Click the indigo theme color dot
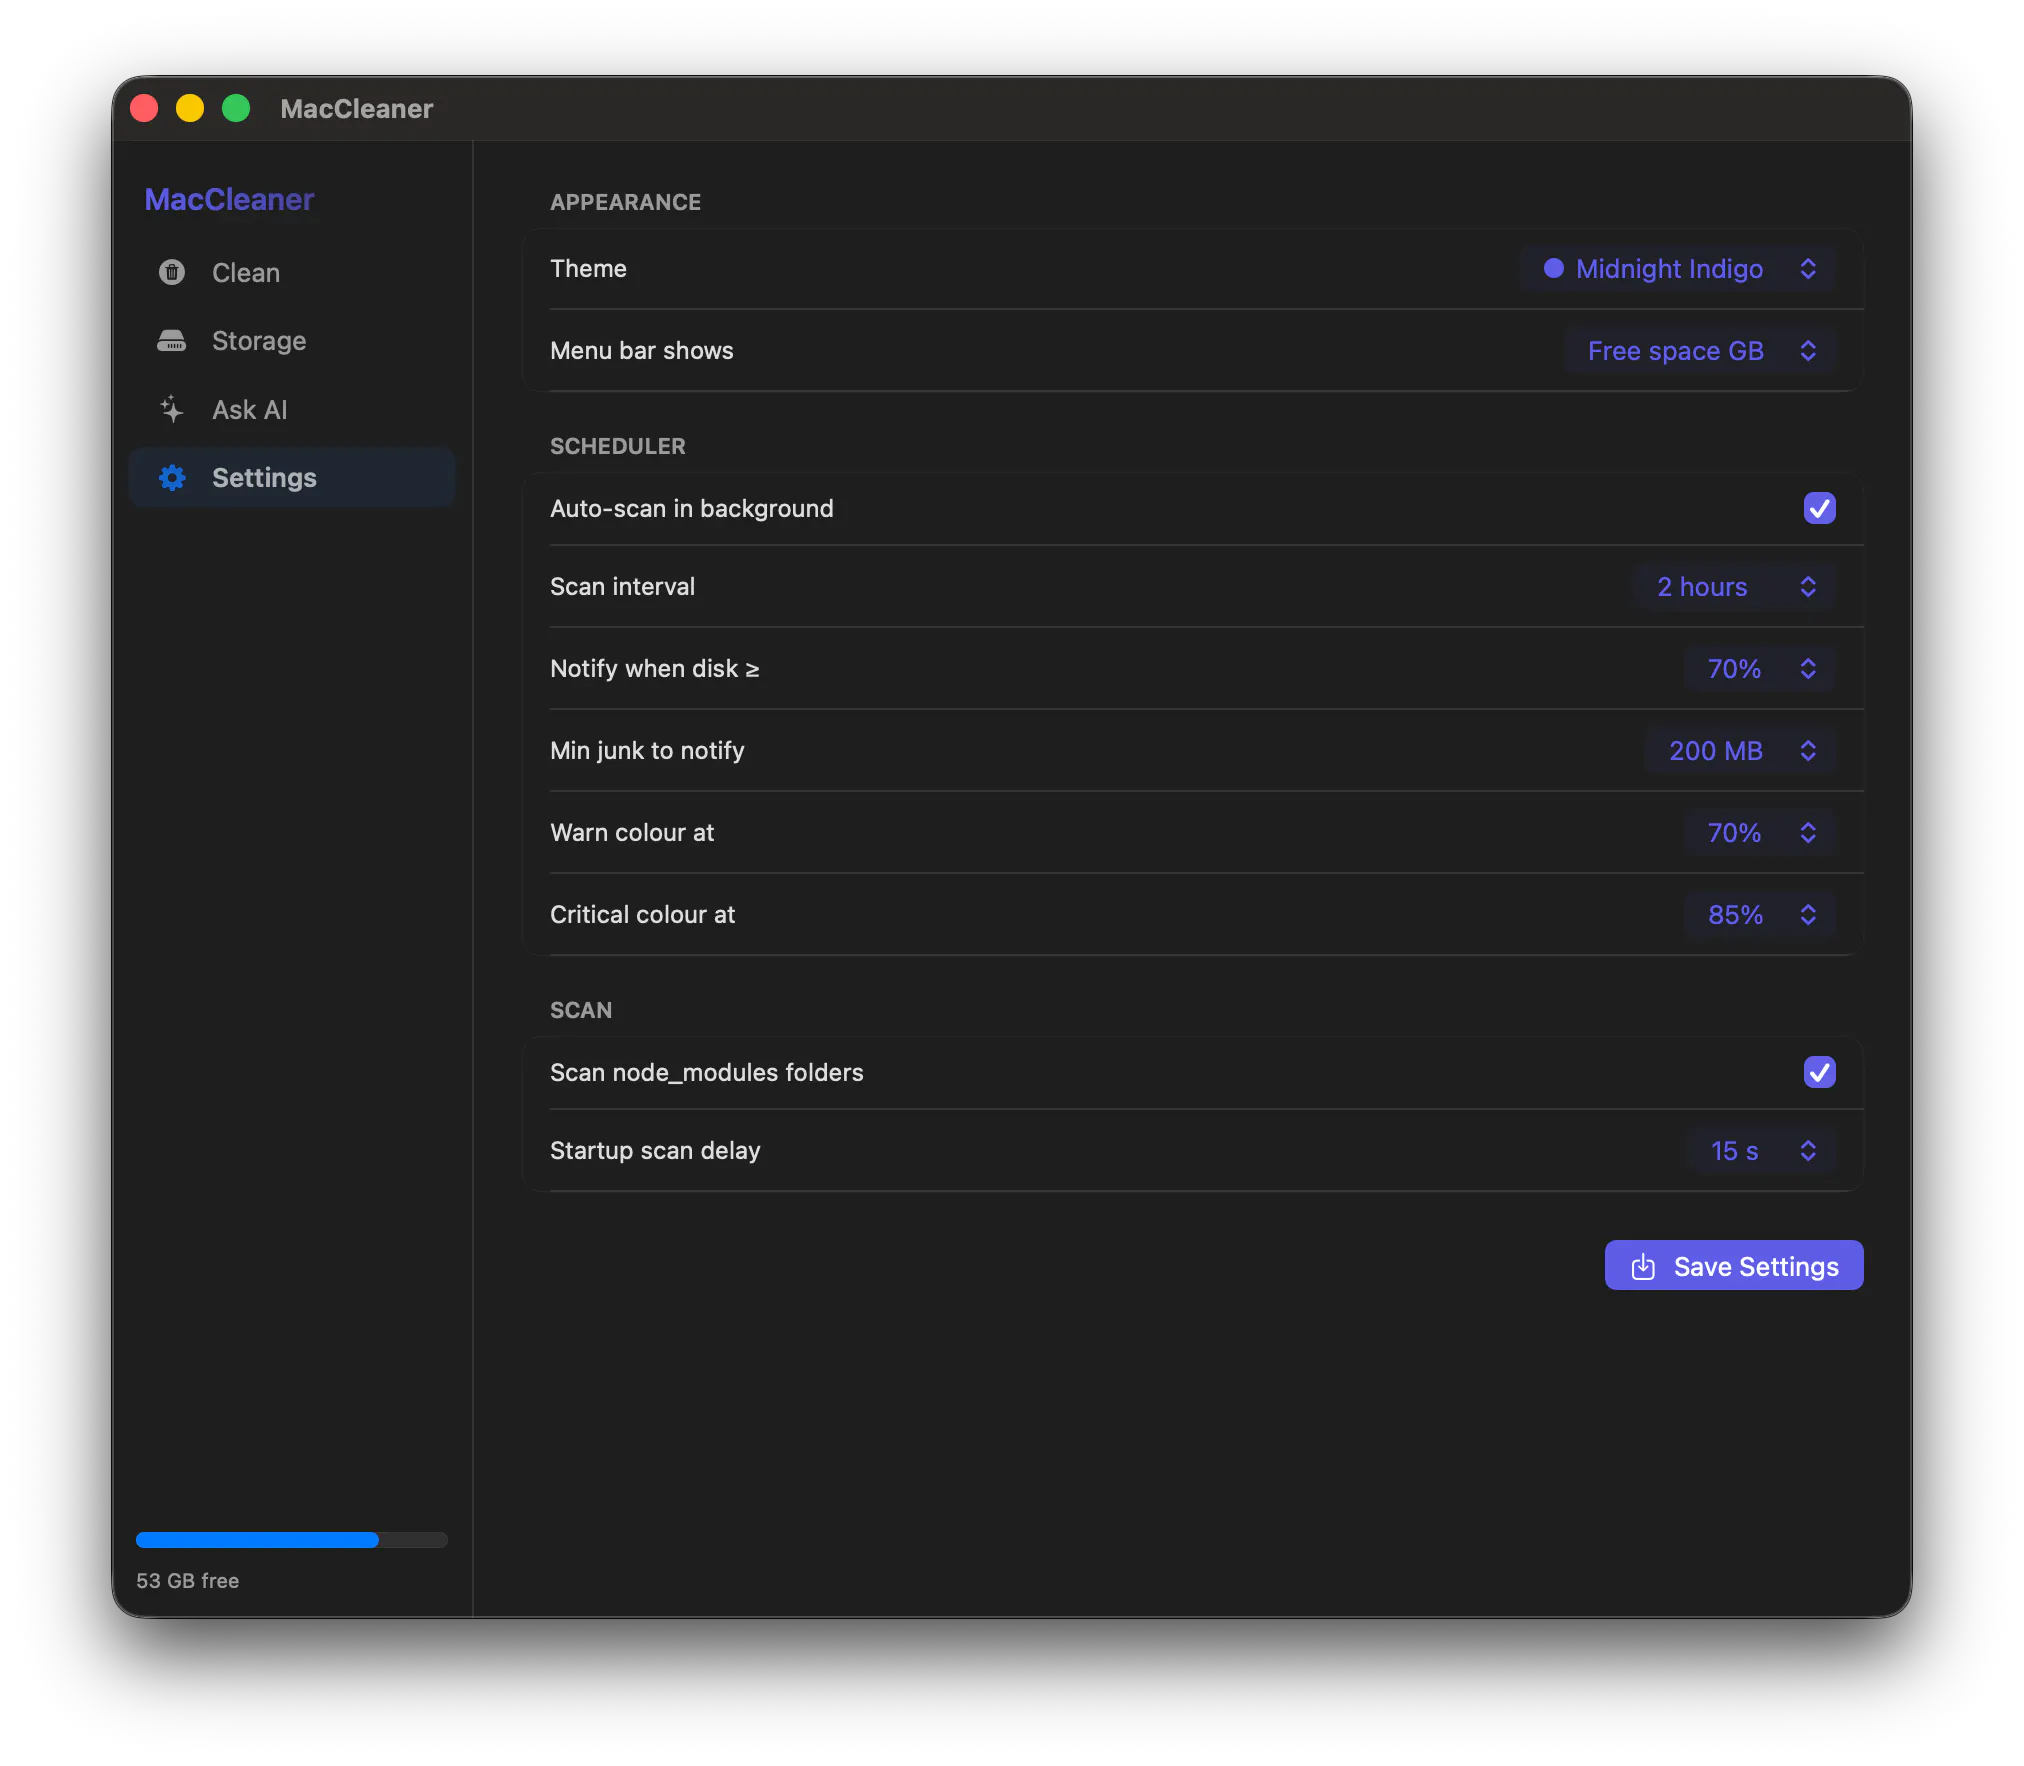 [1554, 268]
